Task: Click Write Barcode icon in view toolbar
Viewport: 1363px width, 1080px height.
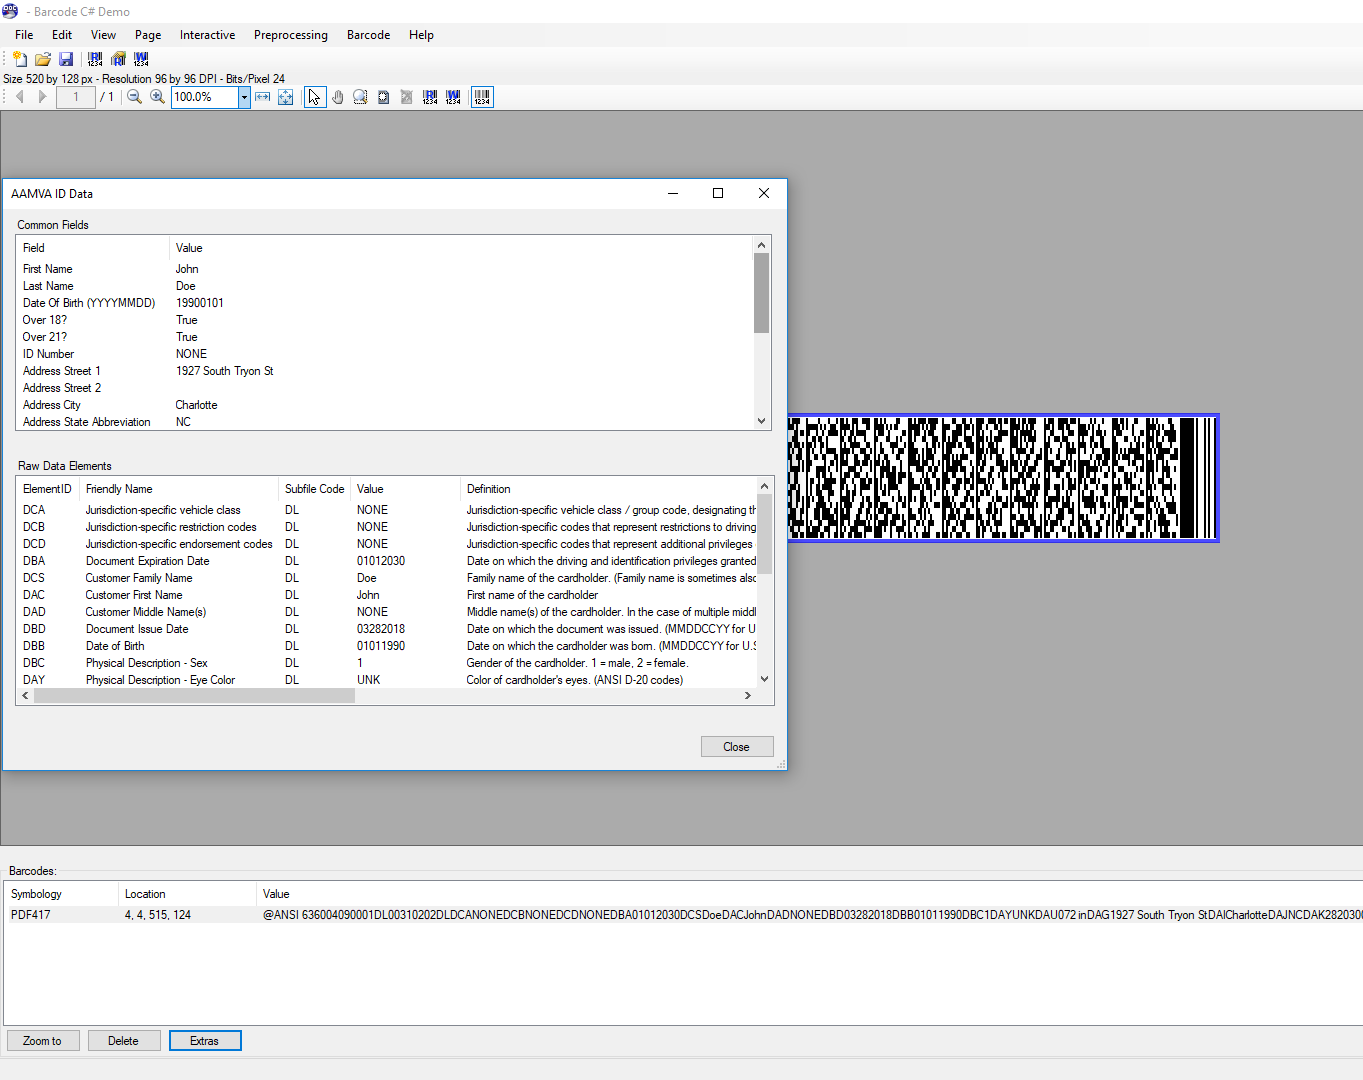Action: pyautogui.click(x=453, y=97)
